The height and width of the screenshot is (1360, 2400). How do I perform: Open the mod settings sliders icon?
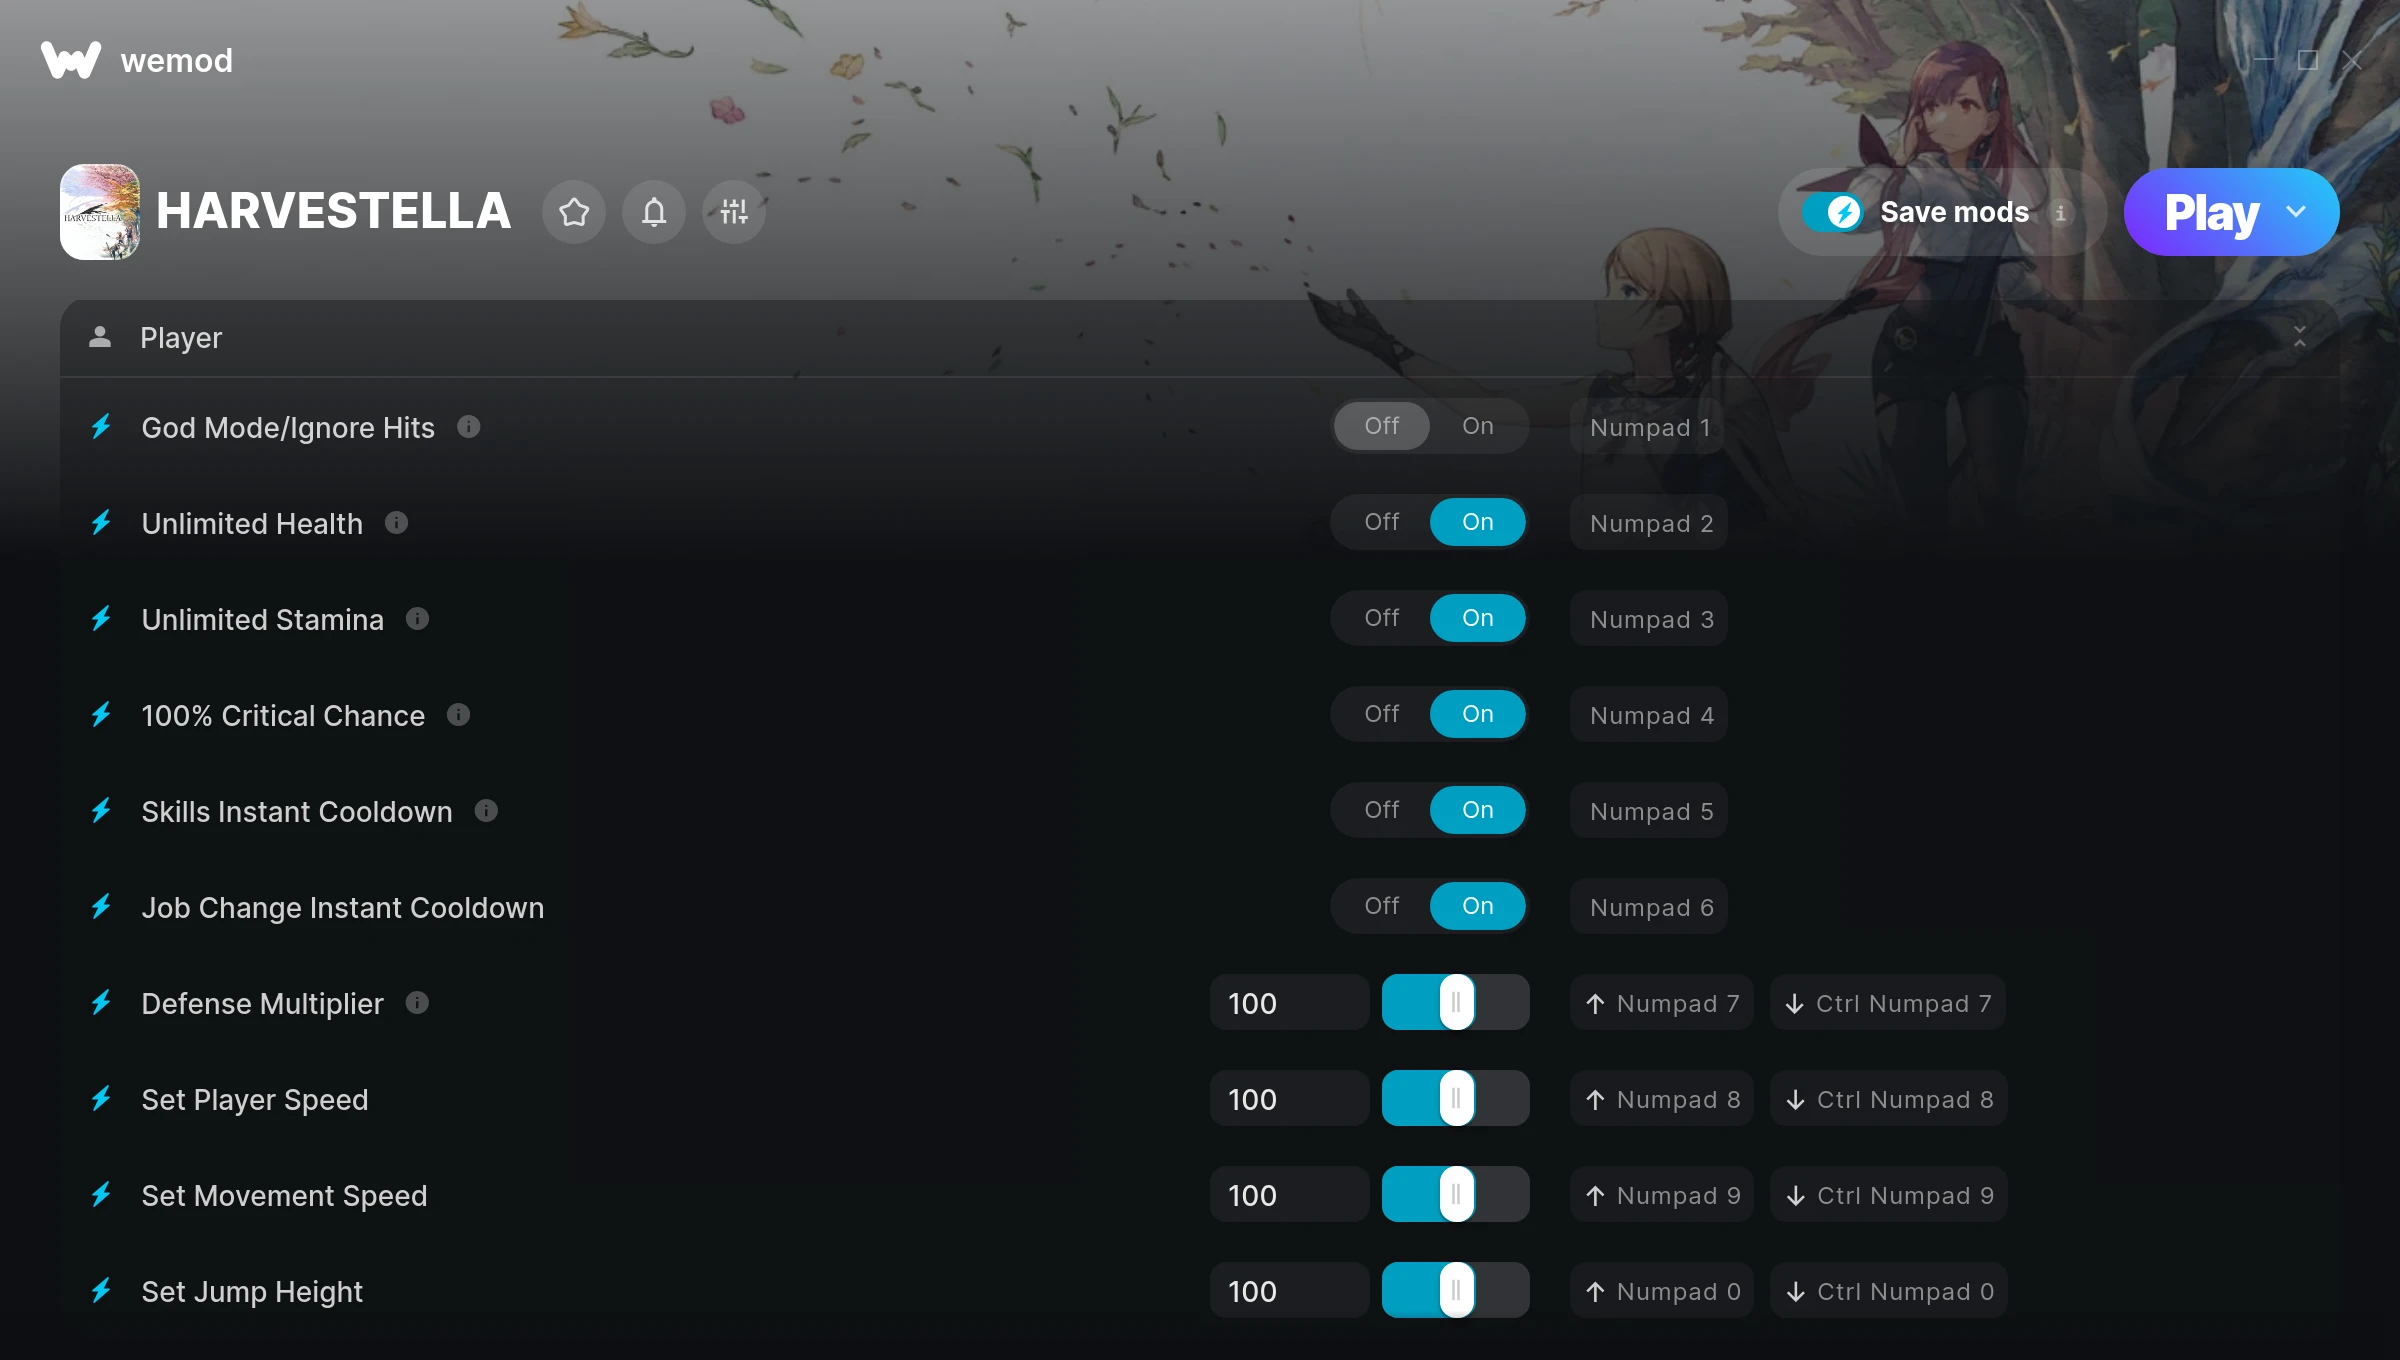tap(734, 212)
